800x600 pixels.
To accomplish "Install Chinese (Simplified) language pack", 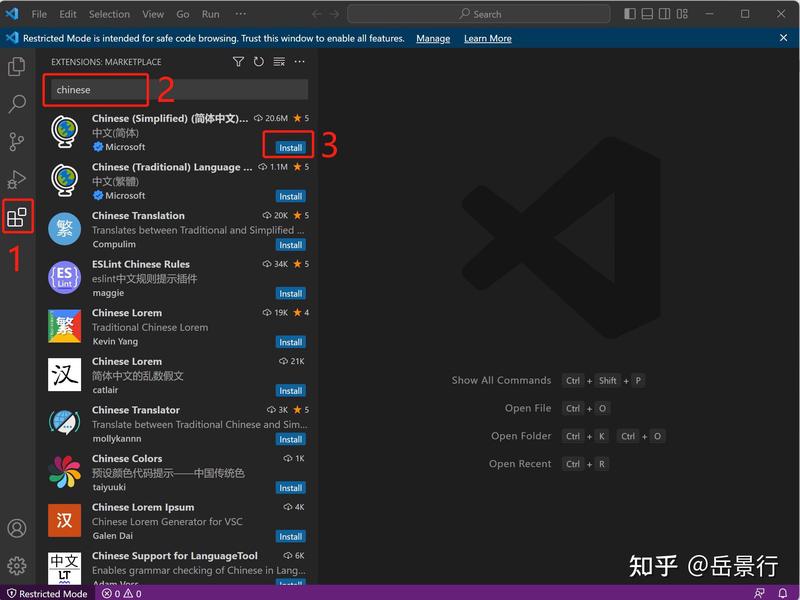I will (291, 147).
